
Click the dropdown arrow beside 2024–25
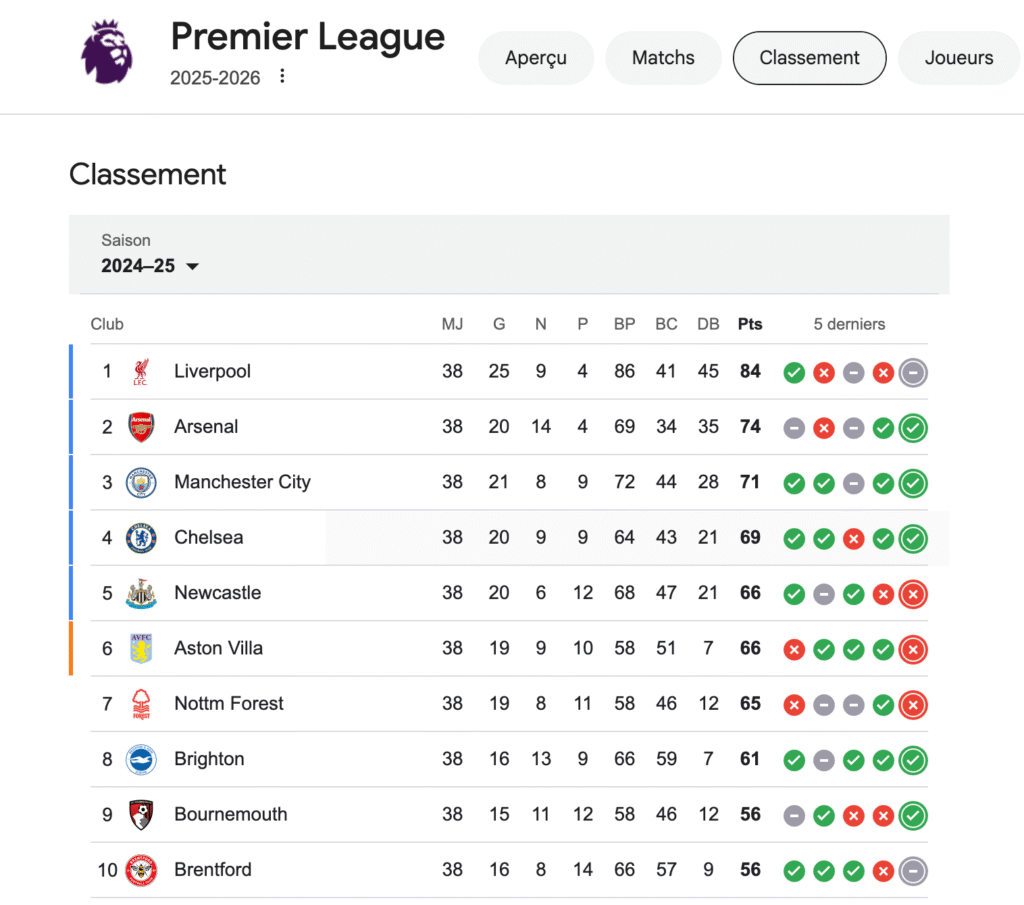[x=193, y=266]
